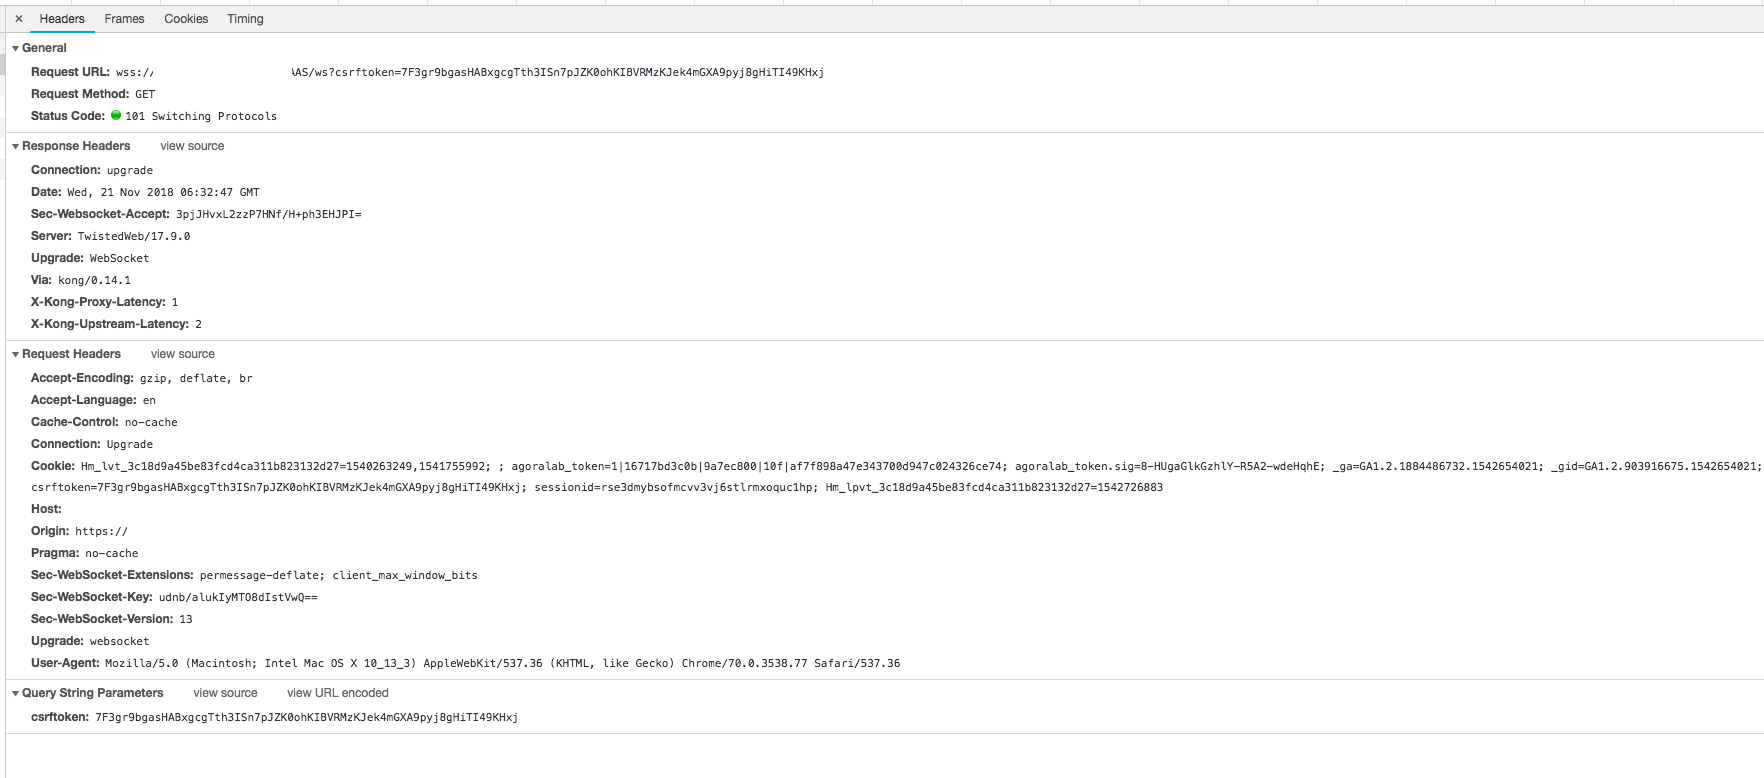The width and height of the screenshot is (1764, 778).
Task: Click the Sec-Websocket-Accept header value
Action: (x=268, y=214)
